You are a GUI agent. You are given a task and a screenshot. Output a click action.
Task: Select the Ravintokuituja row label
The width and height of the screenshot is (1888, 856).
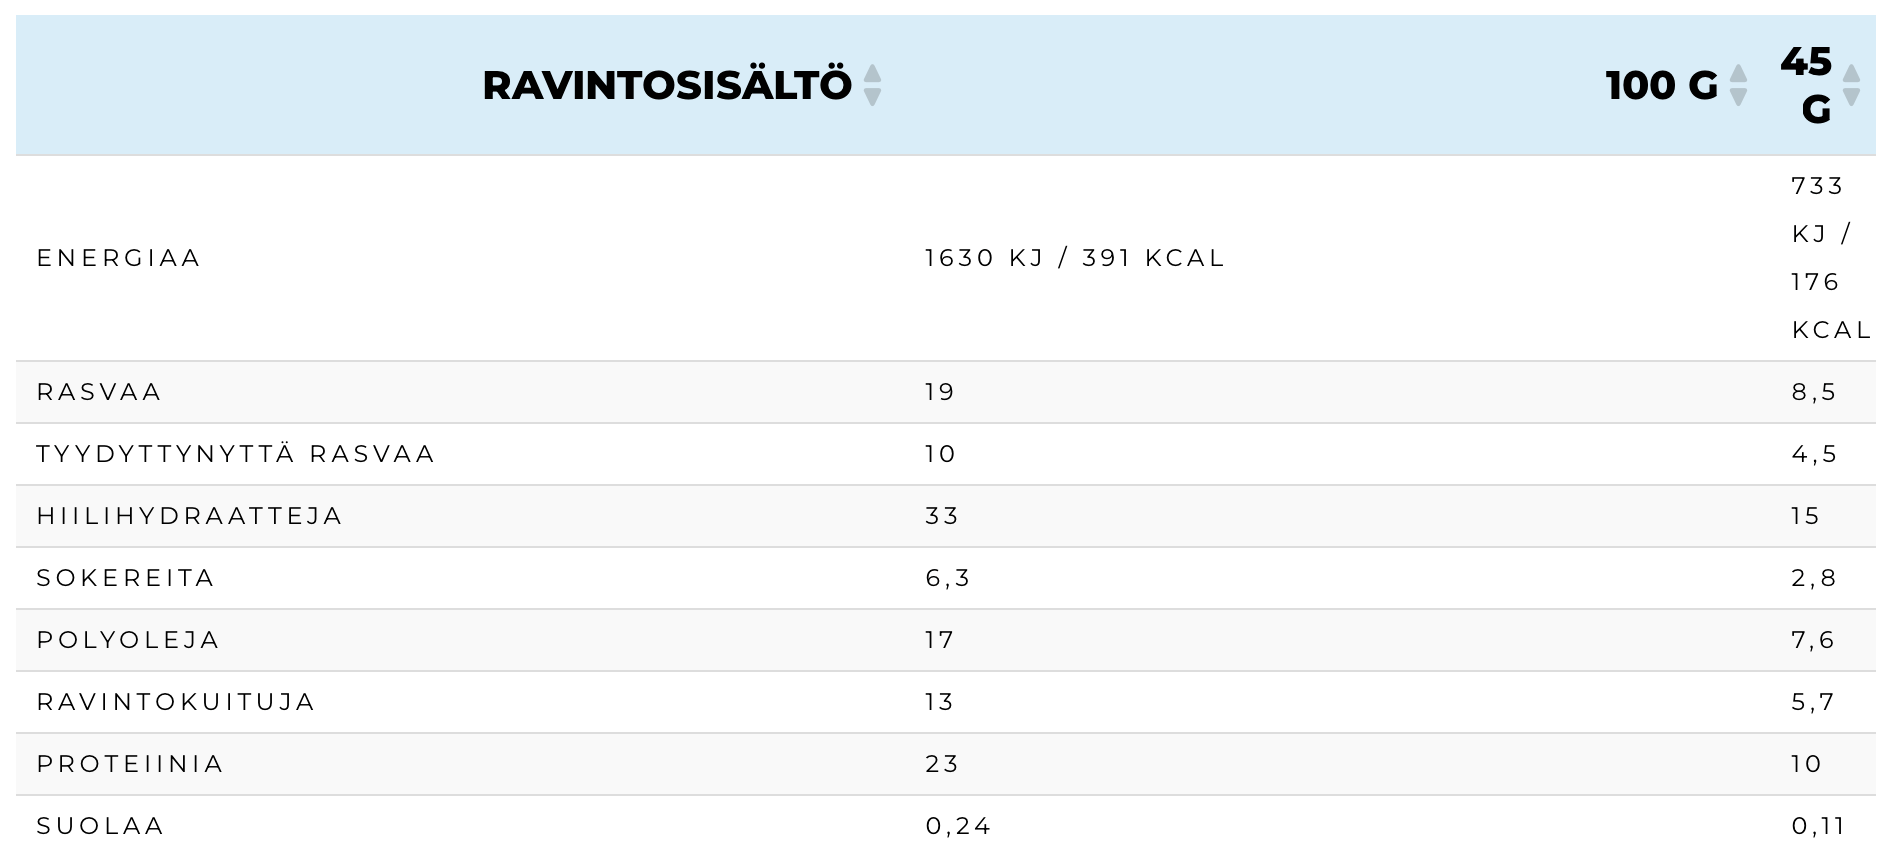pos(176,702)
